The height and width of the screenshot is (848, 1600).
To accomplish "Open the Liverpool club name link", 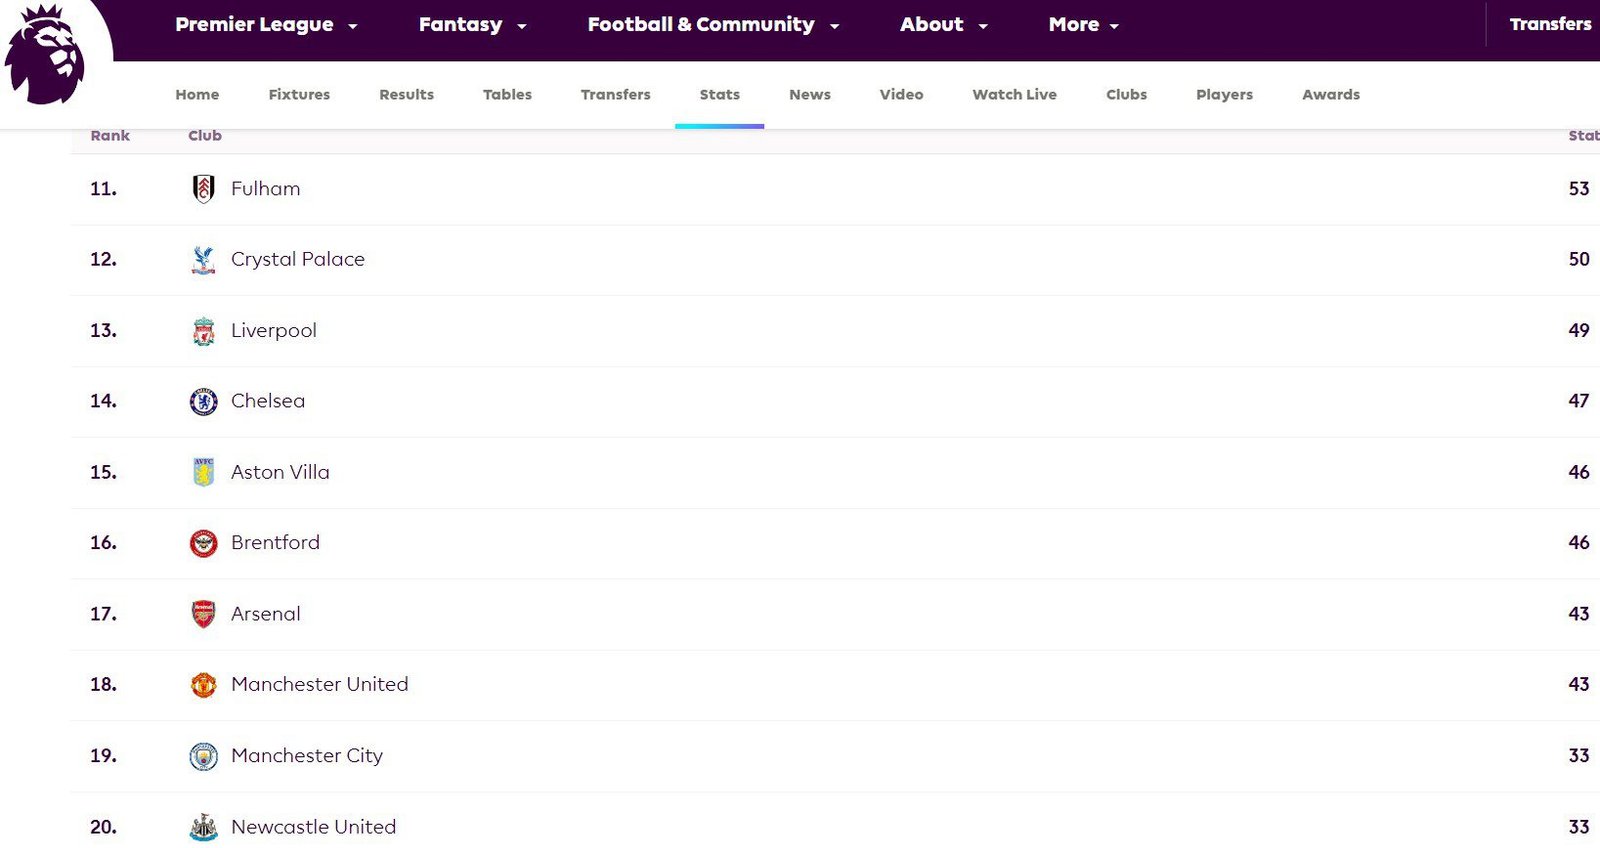I will (273, 331).
